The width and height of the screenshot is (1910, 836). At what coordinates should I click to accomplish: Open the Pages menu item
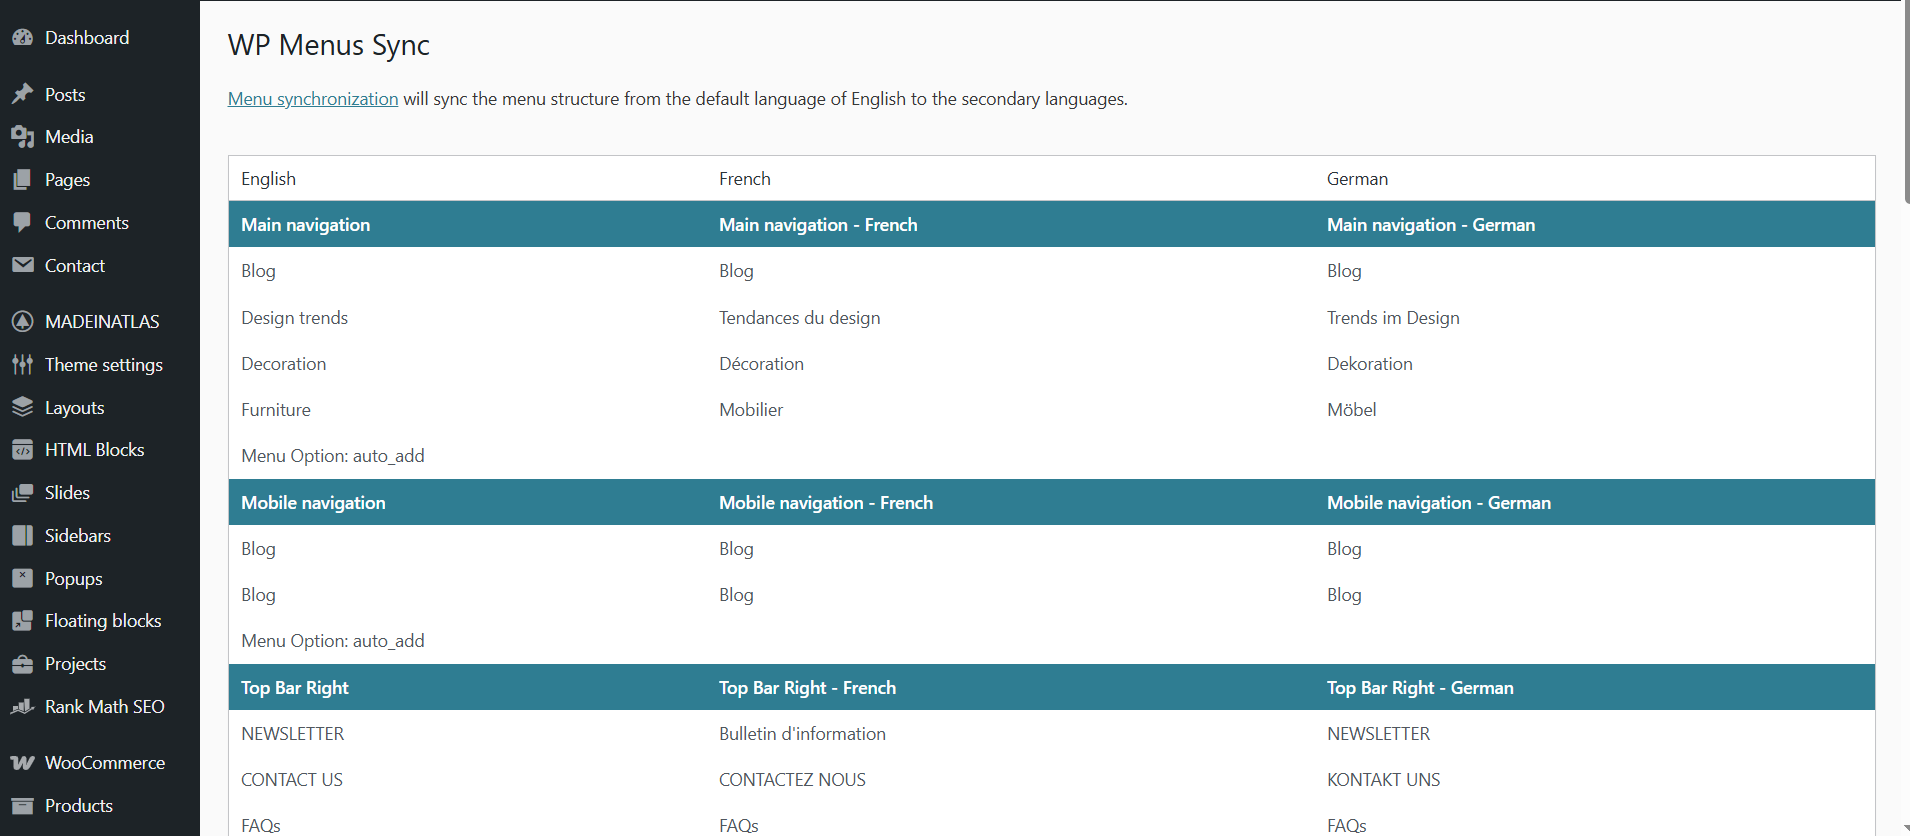(x=67, y=180)
